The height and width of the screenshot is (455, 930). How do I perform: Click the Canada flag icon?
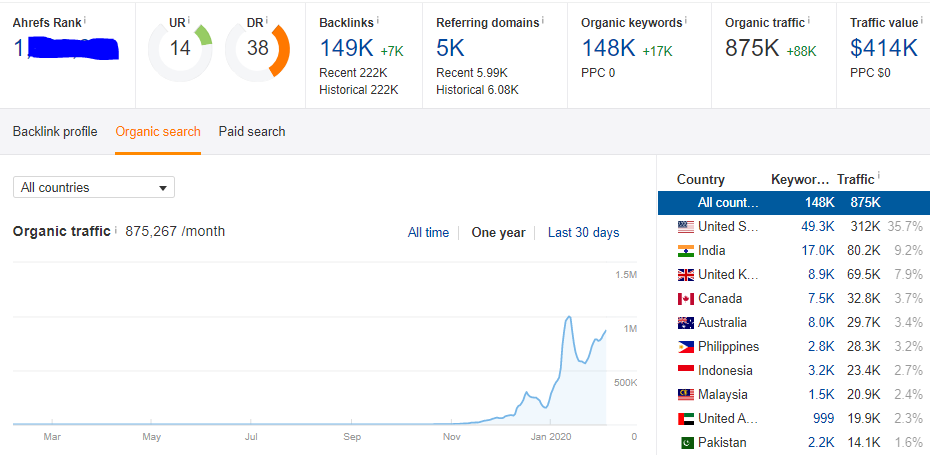pyautogui.click(x=686, y=298)
